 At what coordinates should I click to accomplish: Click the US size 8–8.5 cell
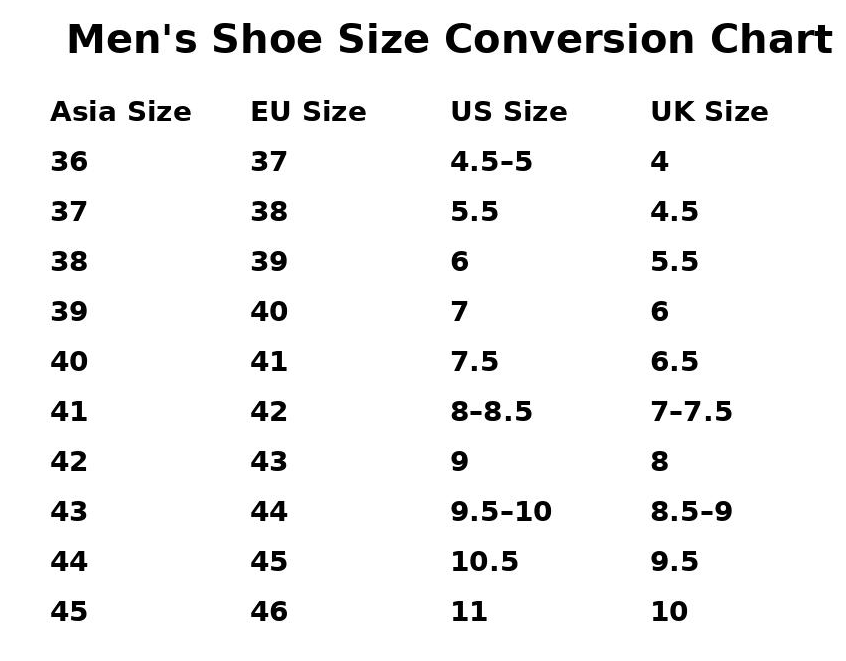491,412
